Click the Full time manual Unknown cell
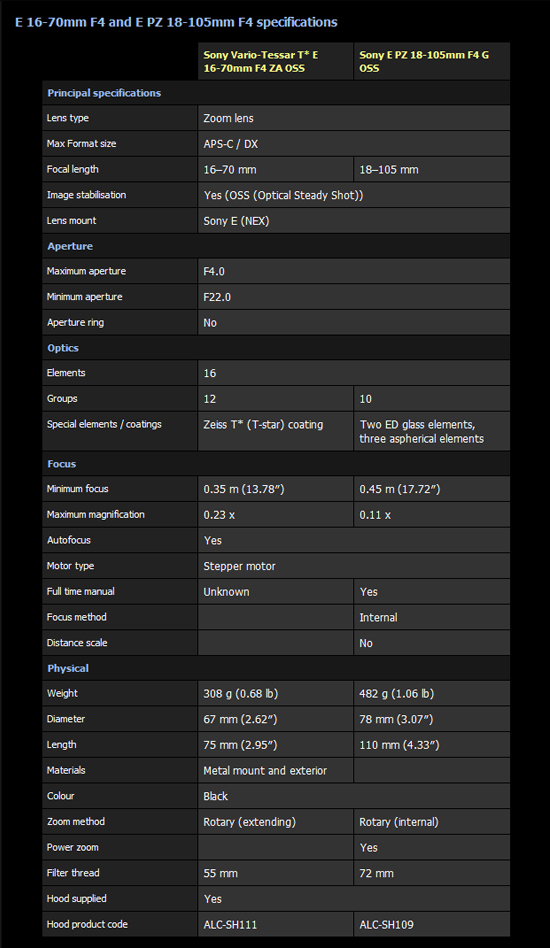550x948 pixels. [276, 592]
